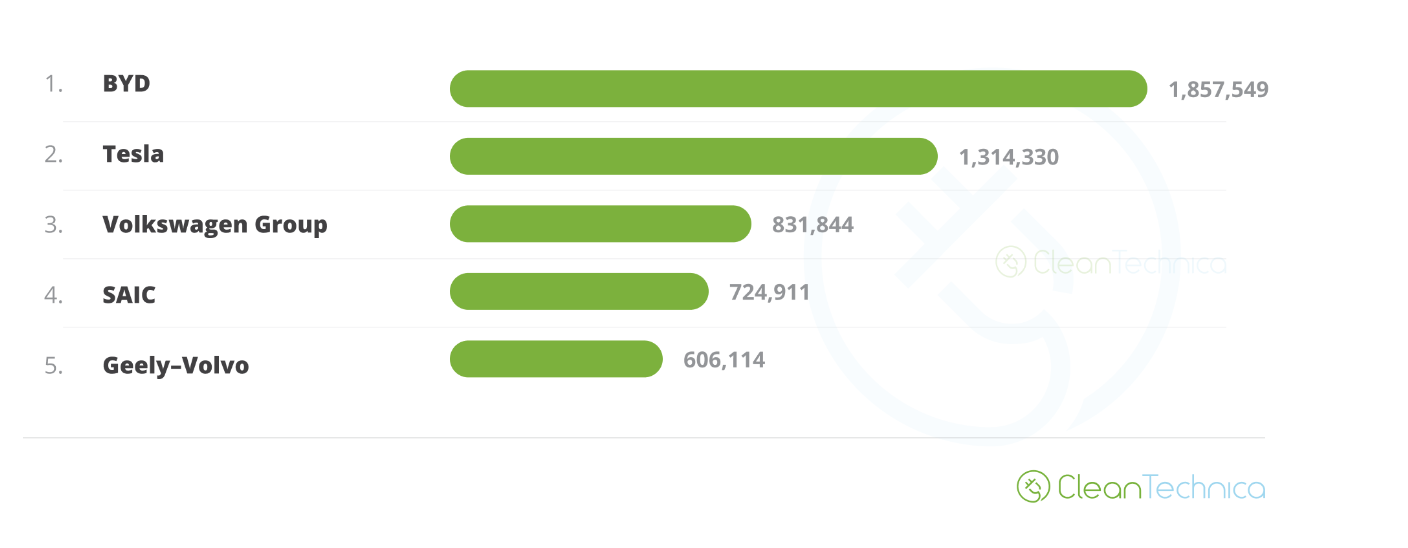Select the Geely–Volvo label
1408x548 pixels.
176,365
